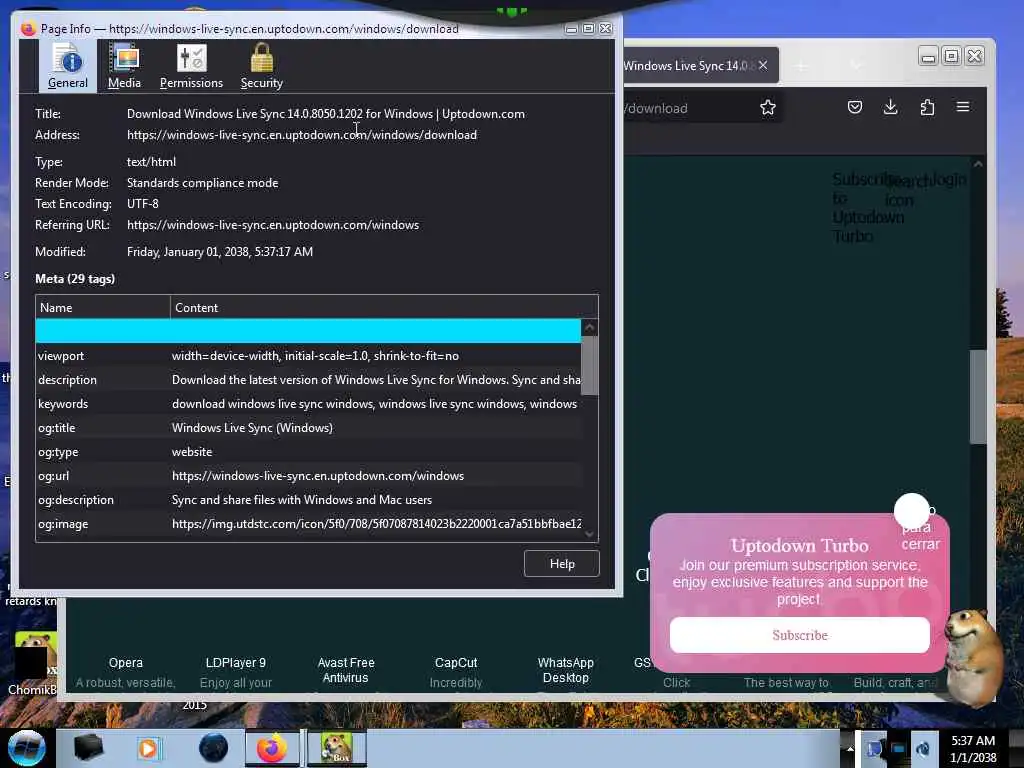Show hidden tray icons arrow
Image resolution: width=1024 pixels, height=768 pixels.
(850, 748)
